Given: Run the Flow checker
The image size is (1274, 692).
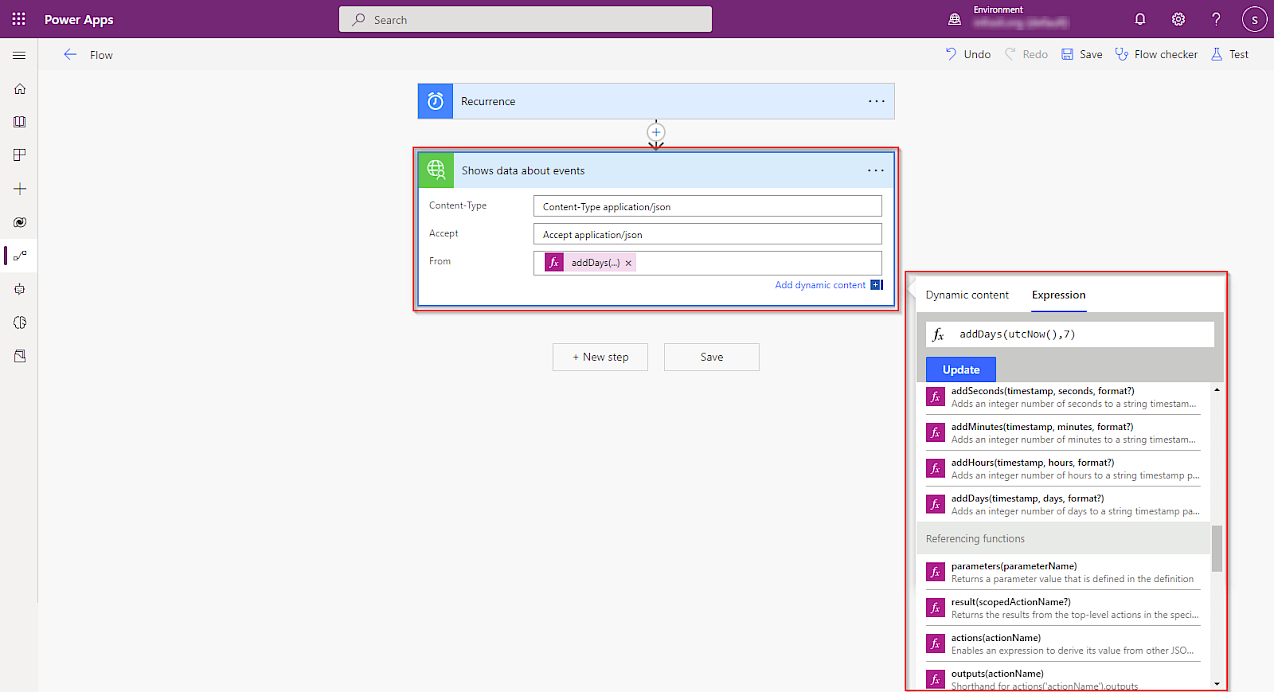Looking at the screenshot, I should [x=1156, y=54].
